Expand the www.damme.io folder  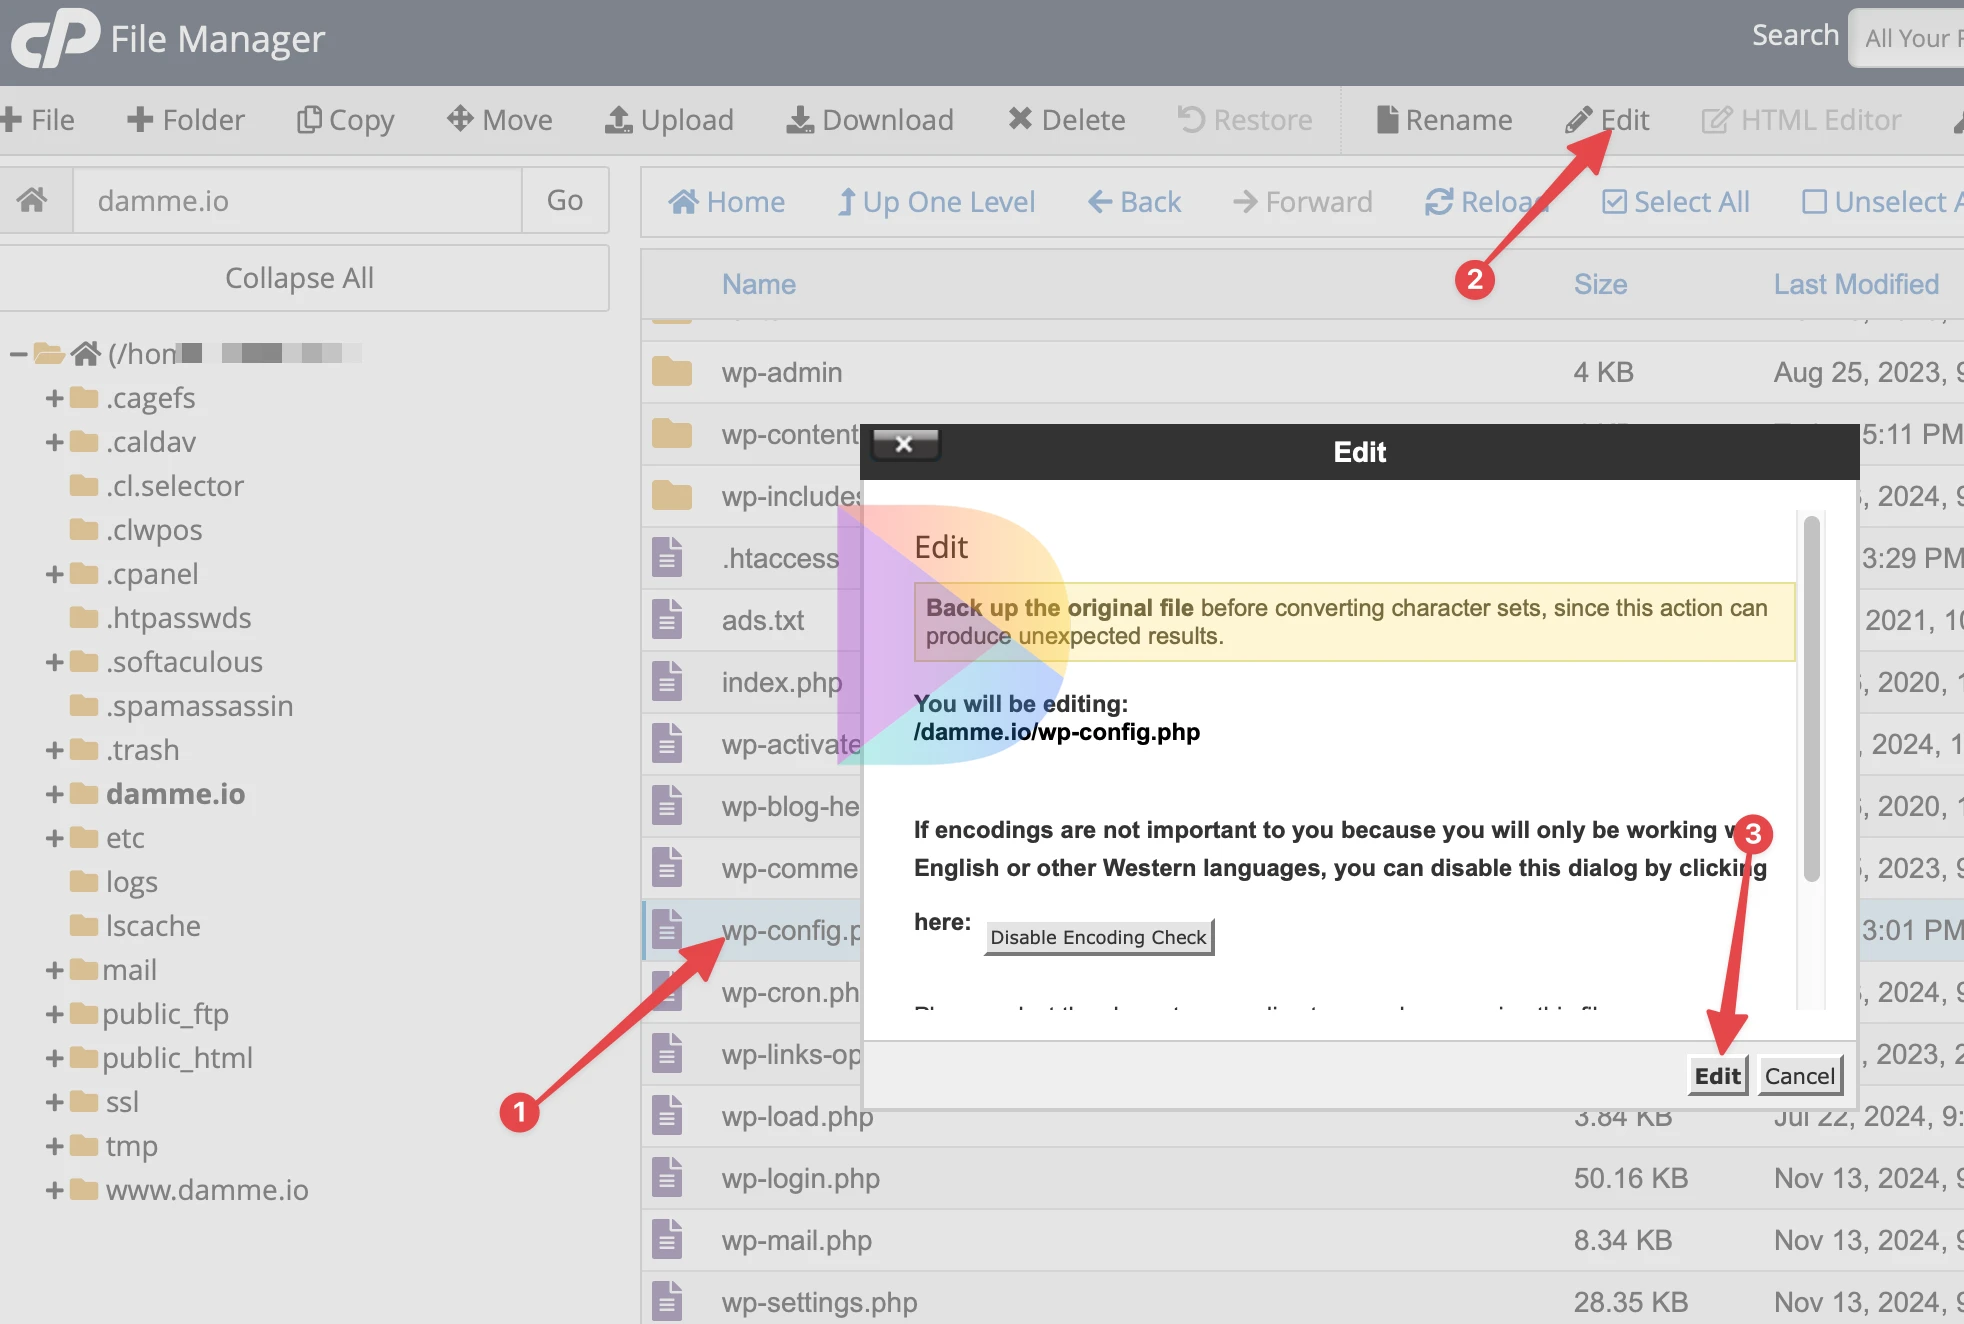point(54,1190)
